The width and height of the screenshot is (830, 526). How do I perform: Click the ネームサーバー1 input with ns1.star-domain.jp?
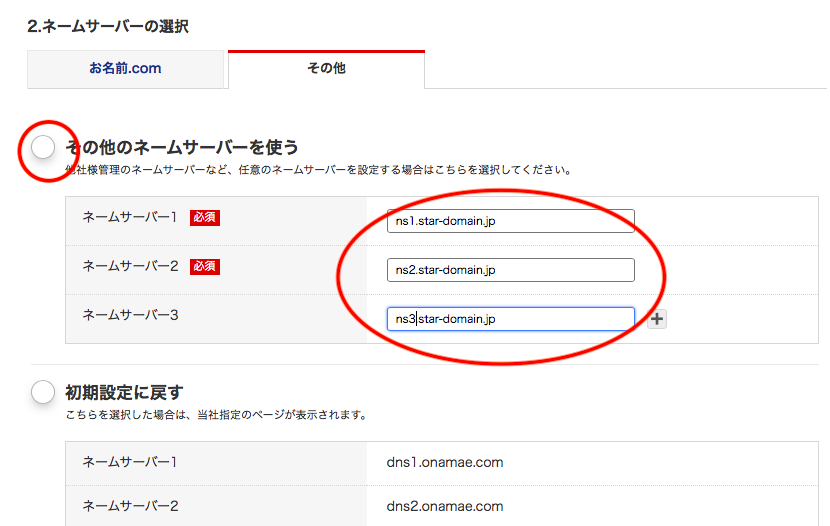click(511, 221)
